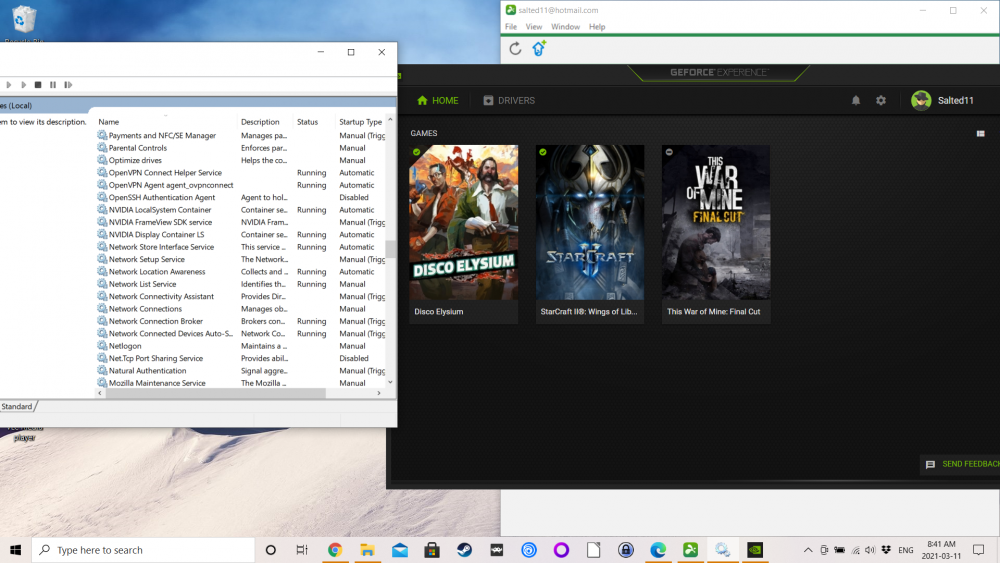1000x563 pixels.
Task: Select the Standard tab in Services
Action: pos(18,407)
